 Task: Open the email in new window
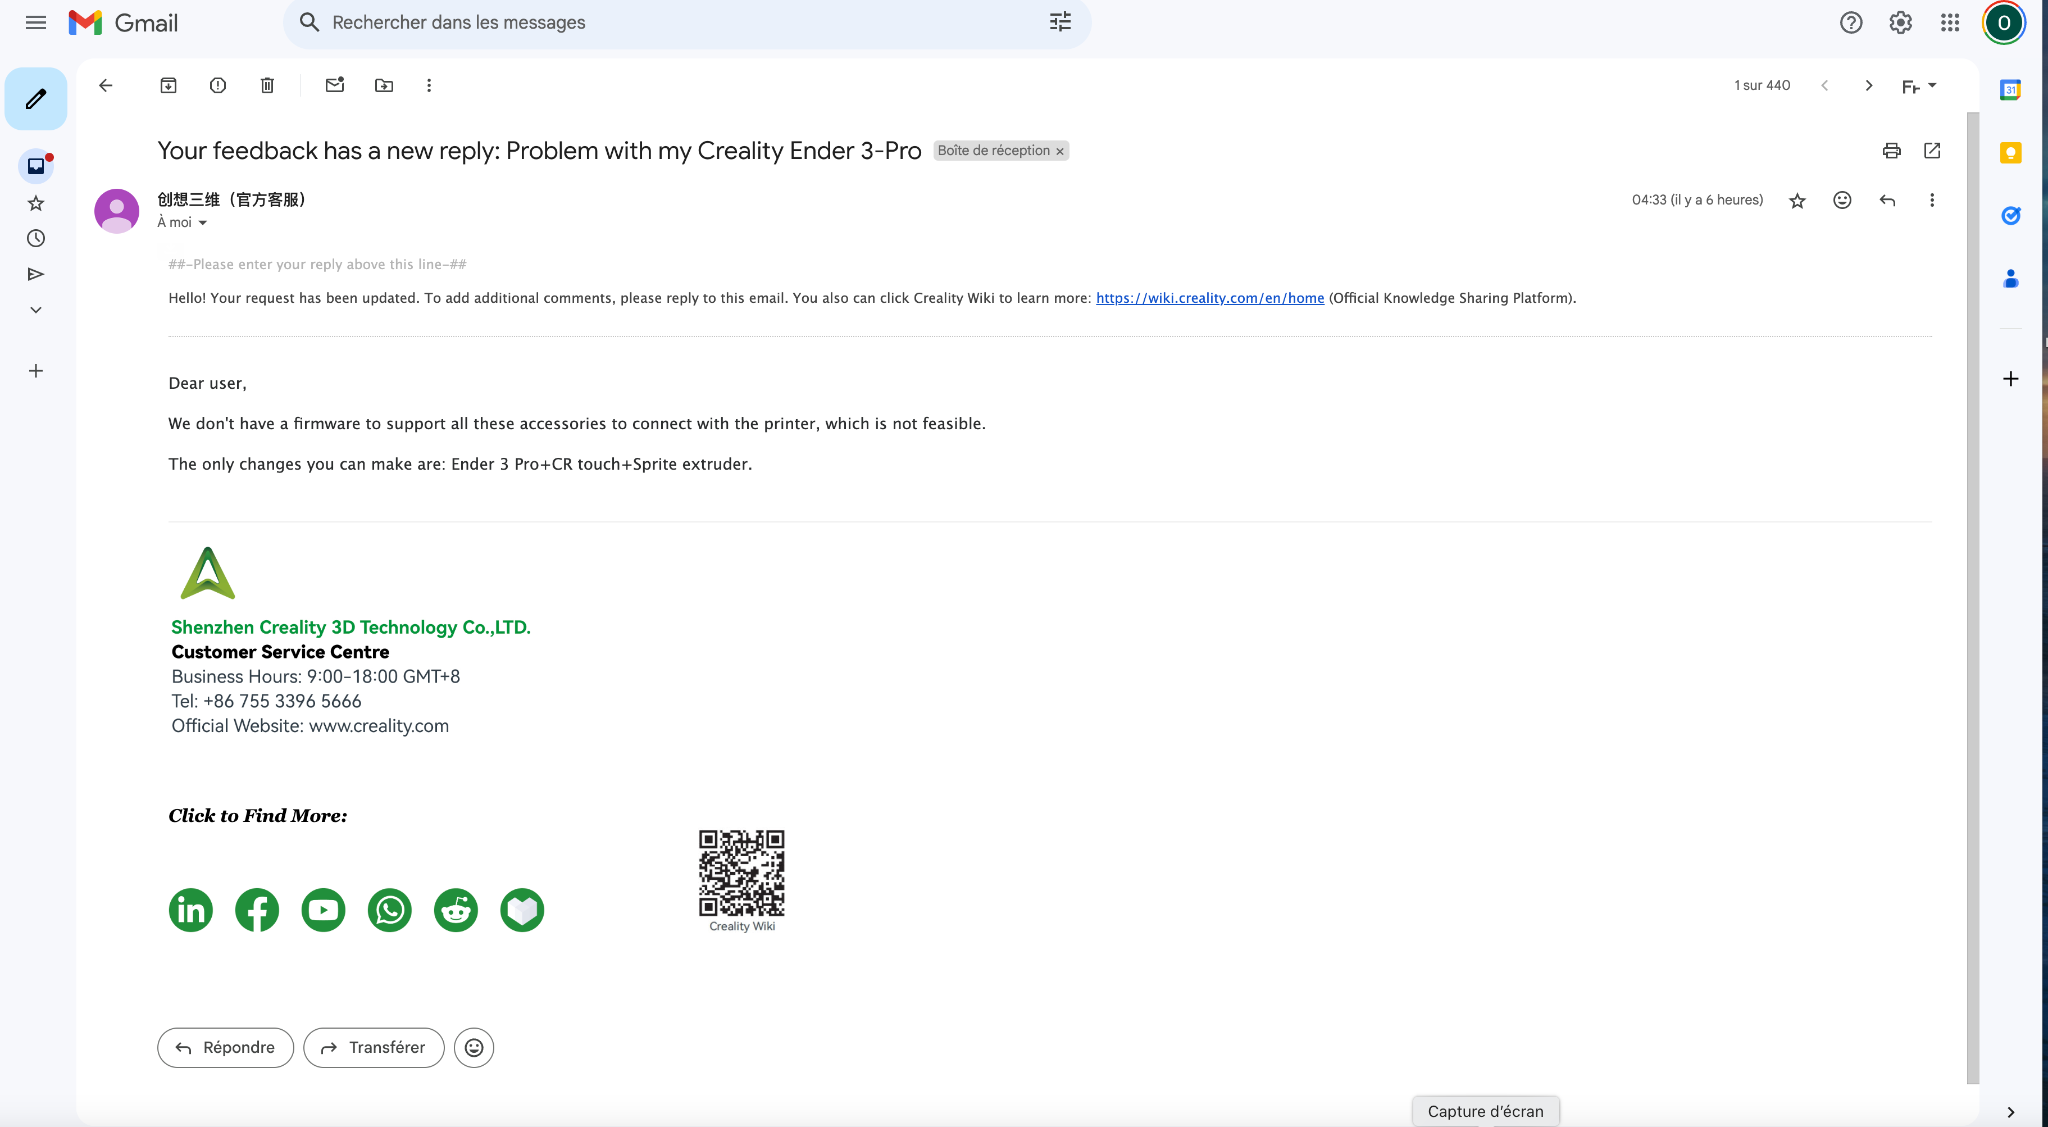point(1932,151)
